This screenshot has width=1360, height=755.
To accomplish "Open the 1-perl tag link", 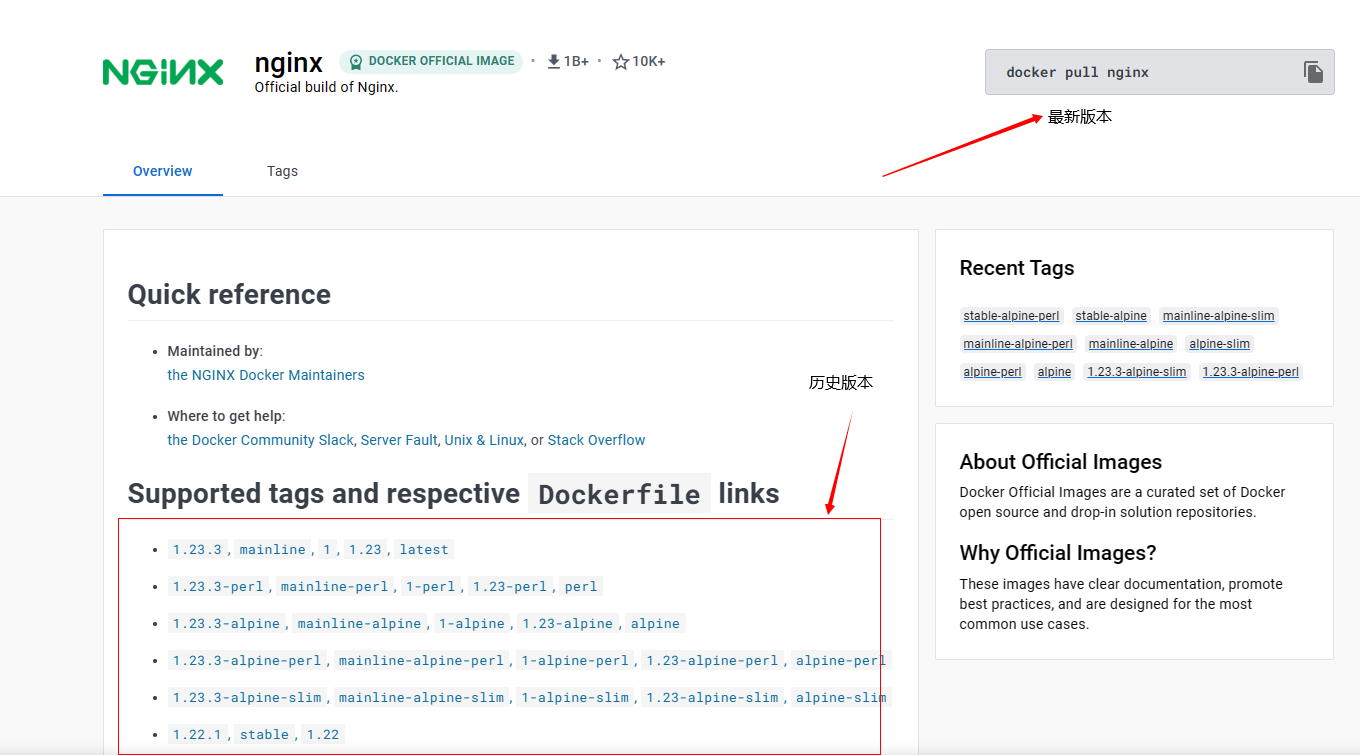I will pos(431,586).
